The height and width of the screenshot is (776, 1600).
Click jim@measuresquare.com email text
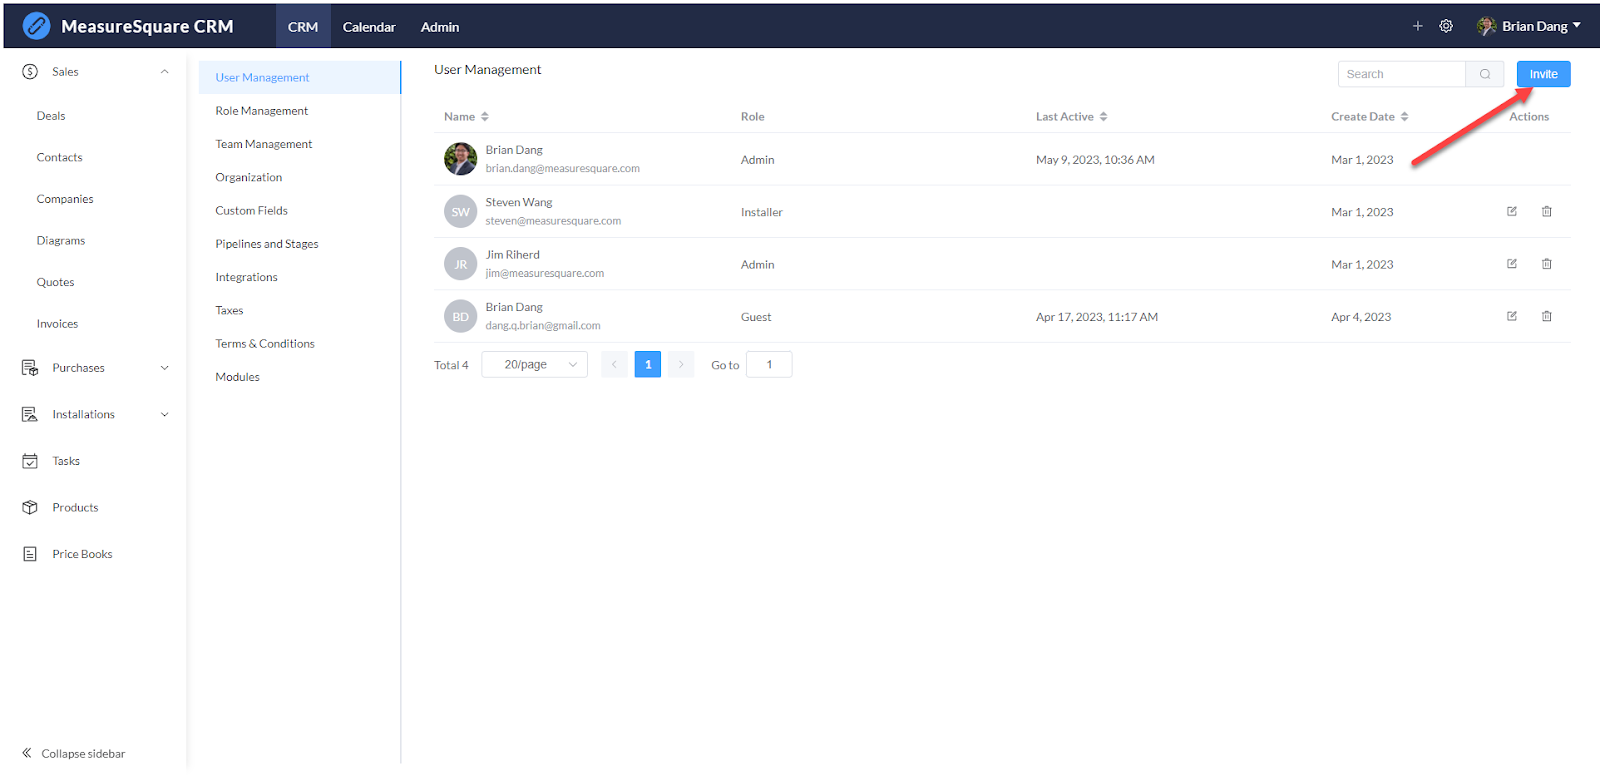[x=545, y=273]
